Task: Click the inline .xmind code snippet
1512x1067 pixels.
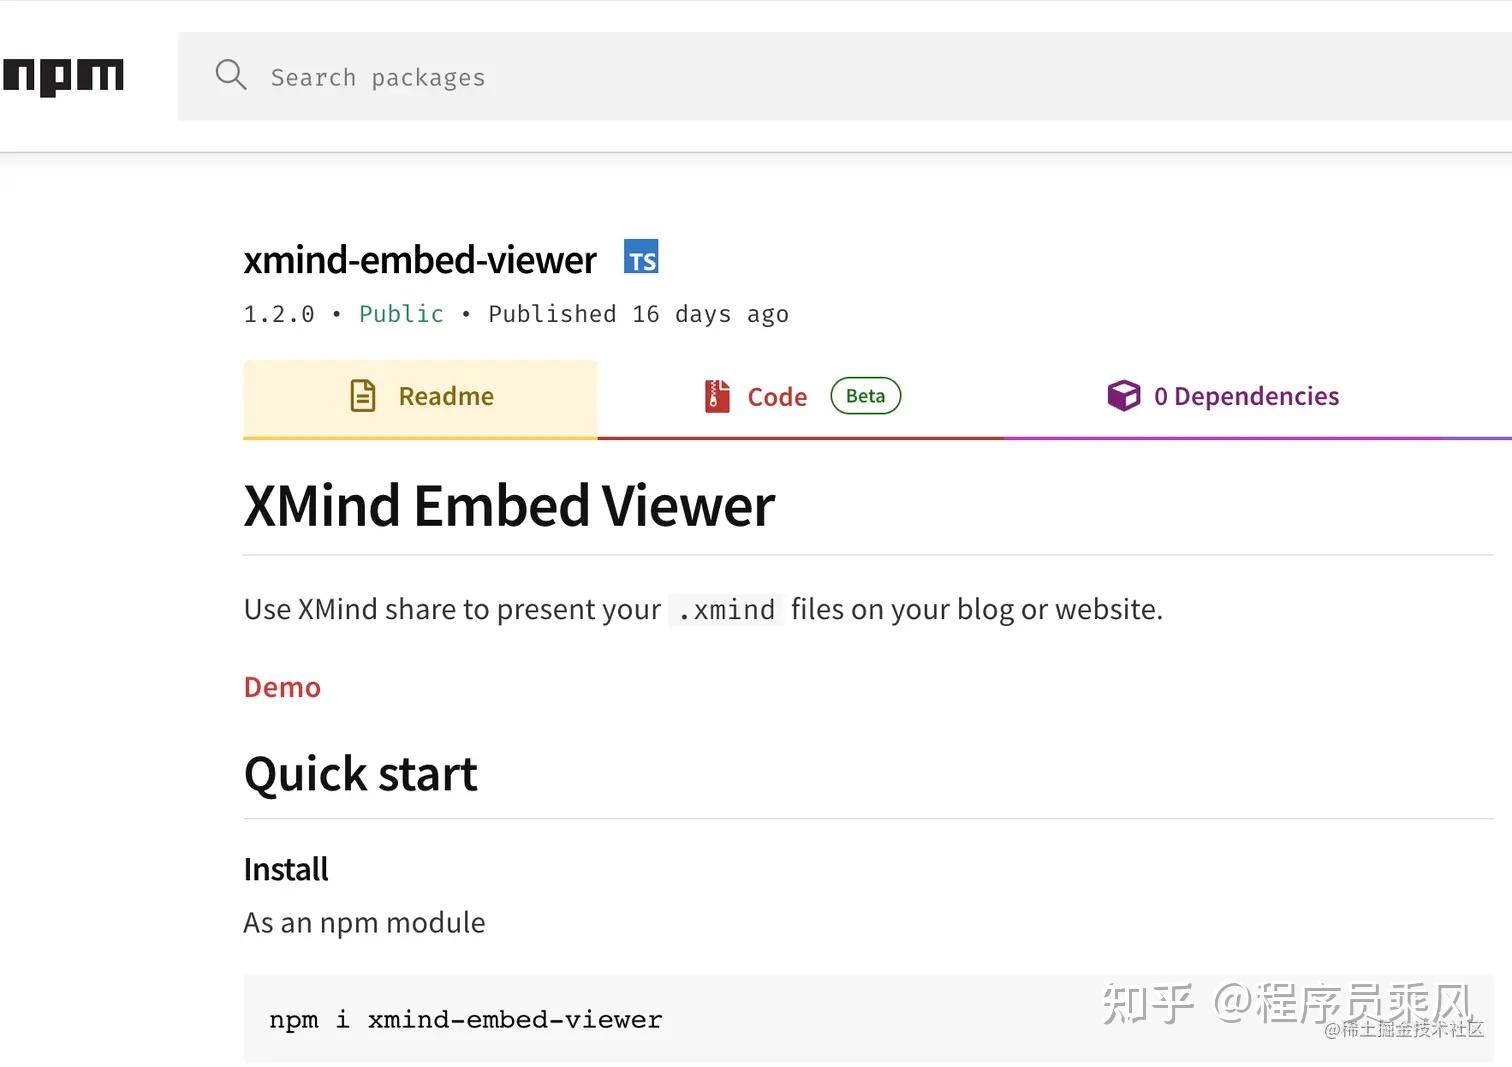Action: 725,609
